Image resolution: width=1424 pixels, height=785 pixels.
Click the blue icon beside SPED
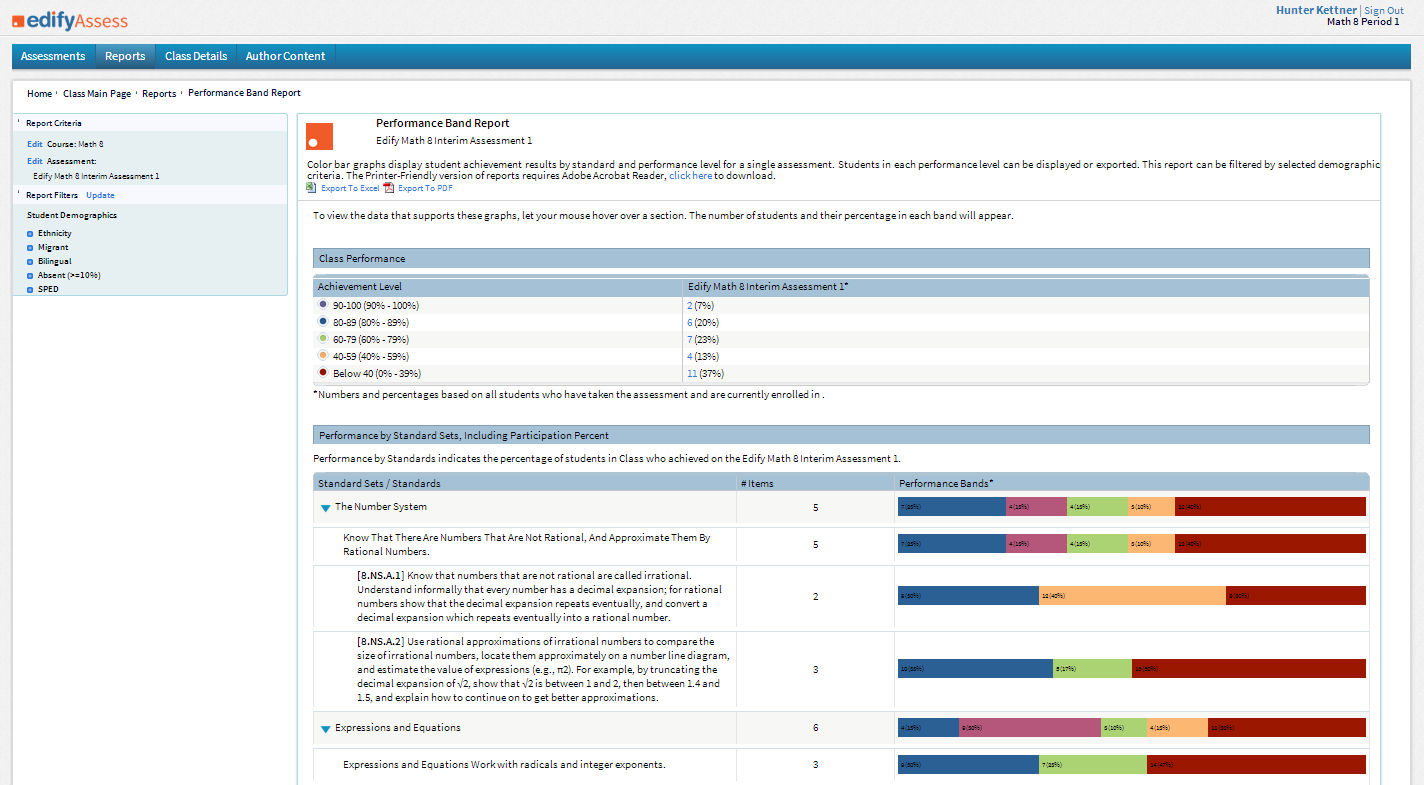[x=30, y=290]
